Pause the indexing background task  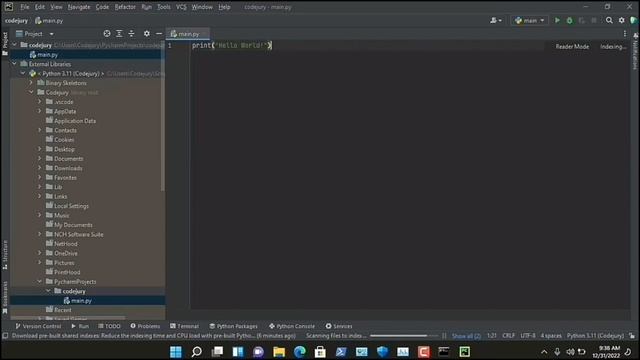click(x=444, y=336)
